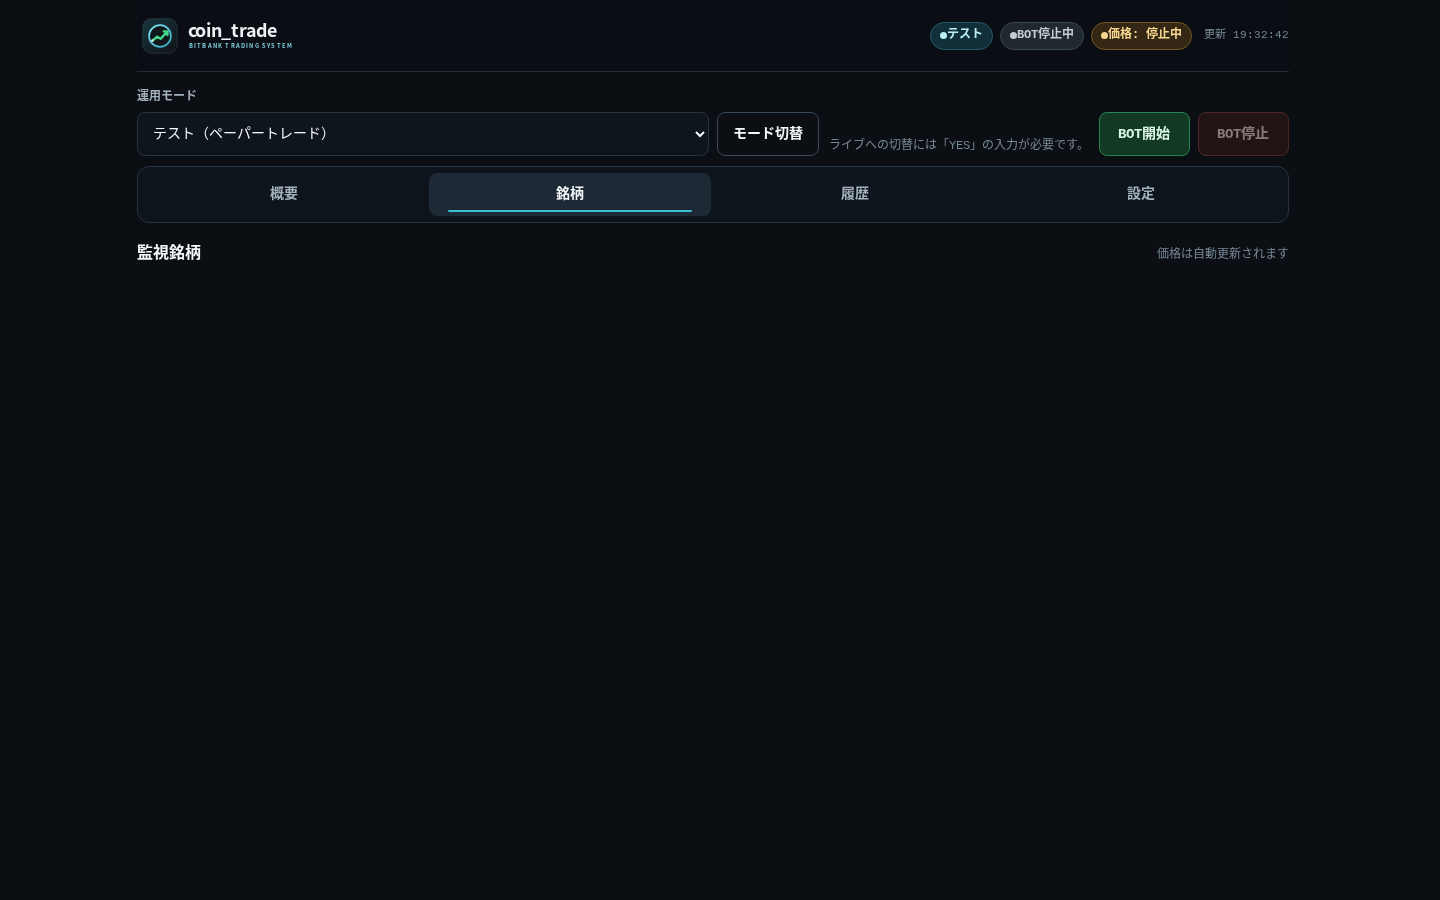
Task: Click the coin_trade chart logo icon
Action: (x=160, y=36)
